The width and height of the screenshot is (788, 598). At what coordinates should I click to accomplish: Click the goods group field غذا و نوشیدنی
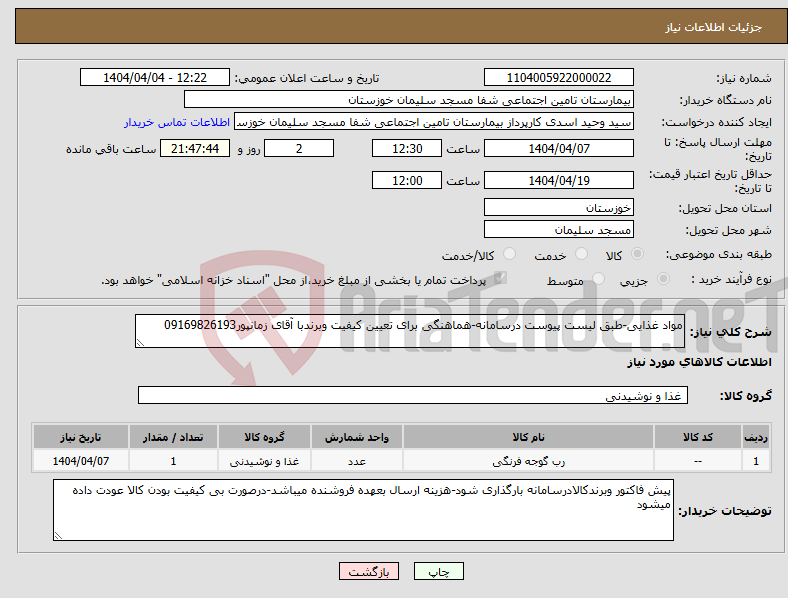pos(413,395)
